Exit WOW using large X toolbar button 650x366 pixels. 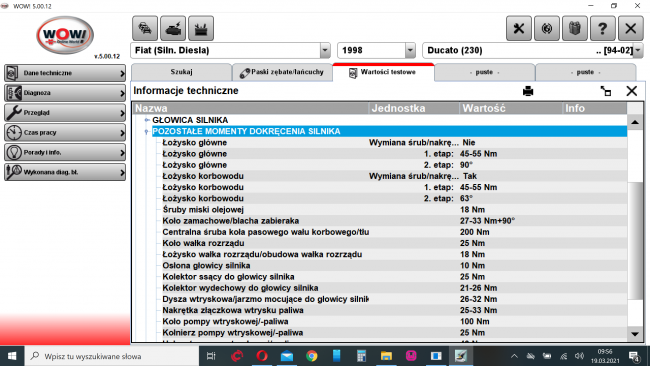pyautogui.click(x=631, y=28)
